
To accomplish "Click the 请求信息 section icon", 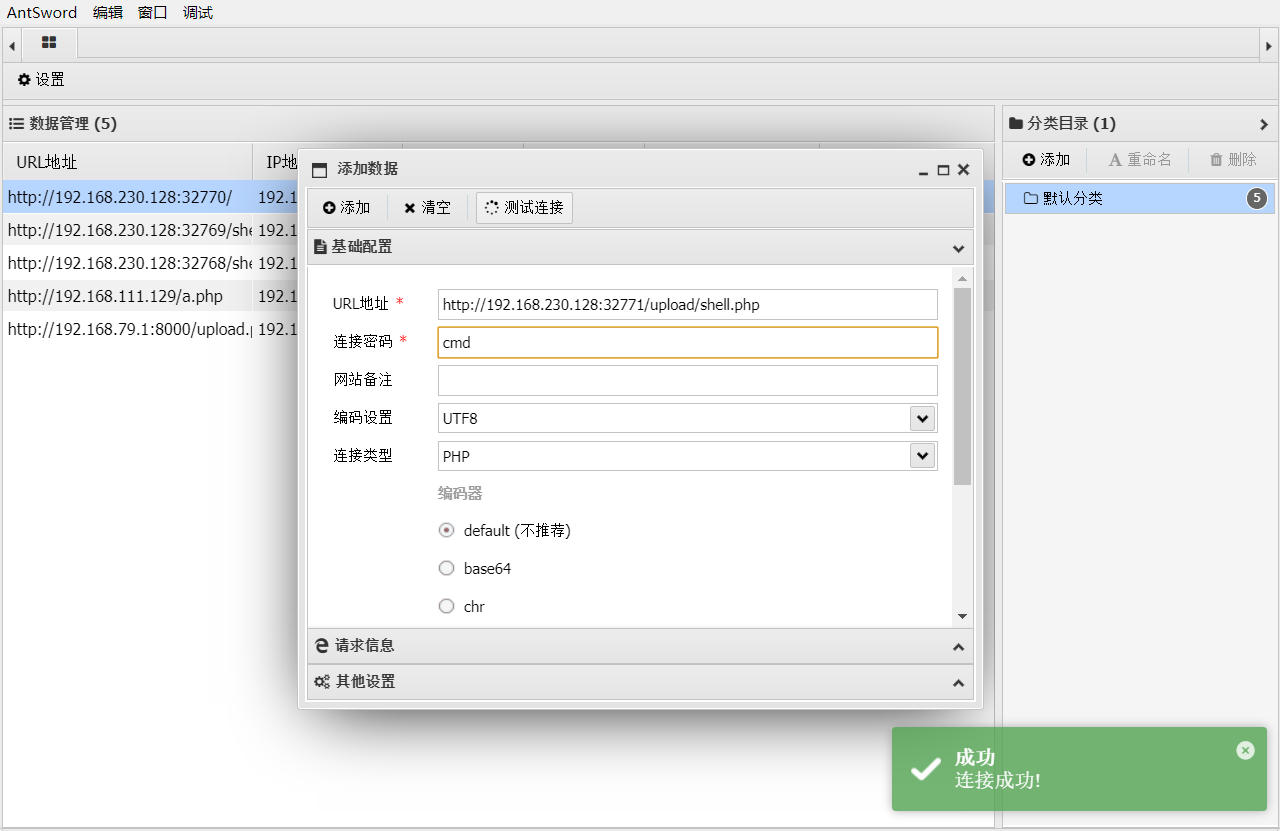I will point(322,646).
